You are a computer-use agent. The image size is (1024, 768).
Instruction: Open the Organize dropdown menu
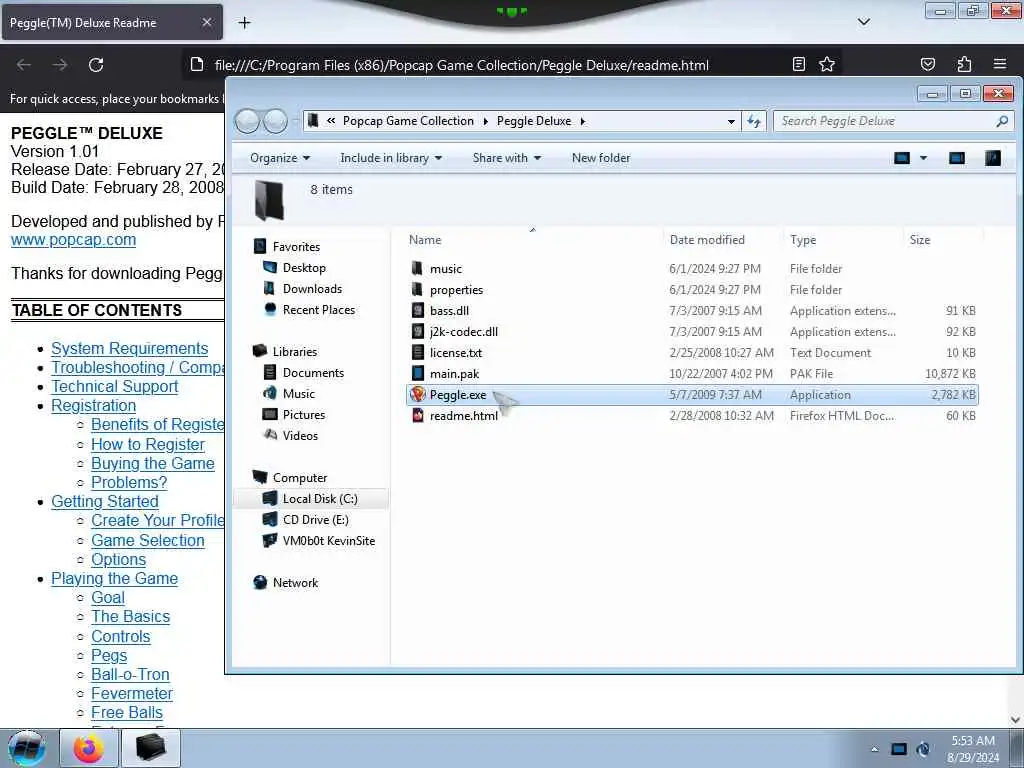(x=280, y=158)
